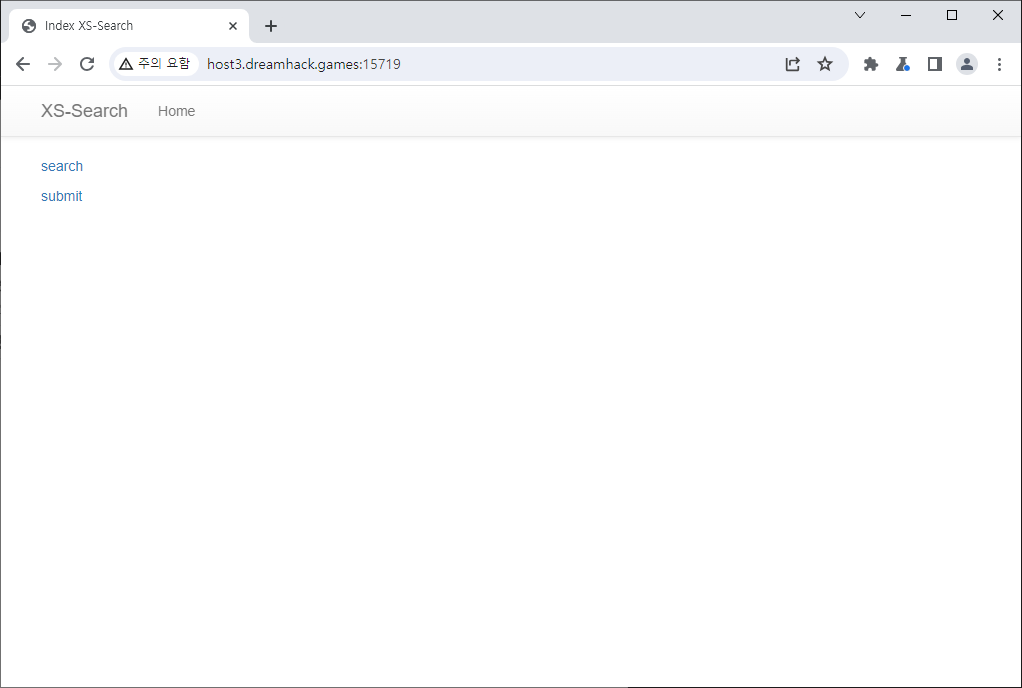Expand the tab search chevron

(x=860, y=15)
